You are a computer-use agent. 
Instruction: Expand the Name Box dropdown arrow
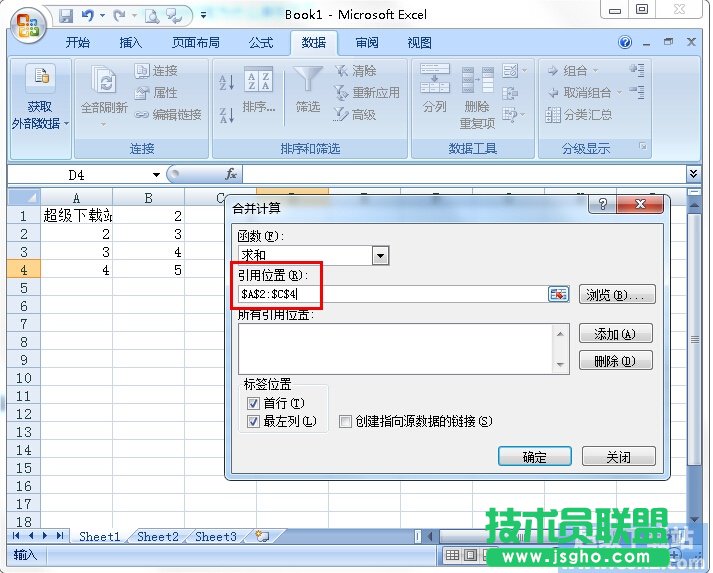pos(157,175)
